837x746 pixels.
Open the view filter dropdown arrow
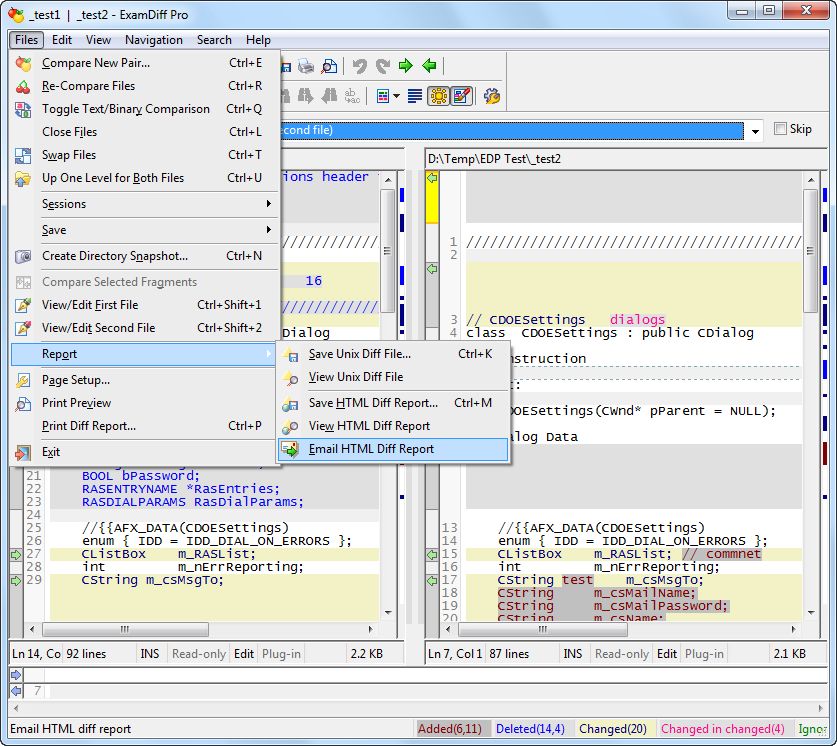coord(396,97)
